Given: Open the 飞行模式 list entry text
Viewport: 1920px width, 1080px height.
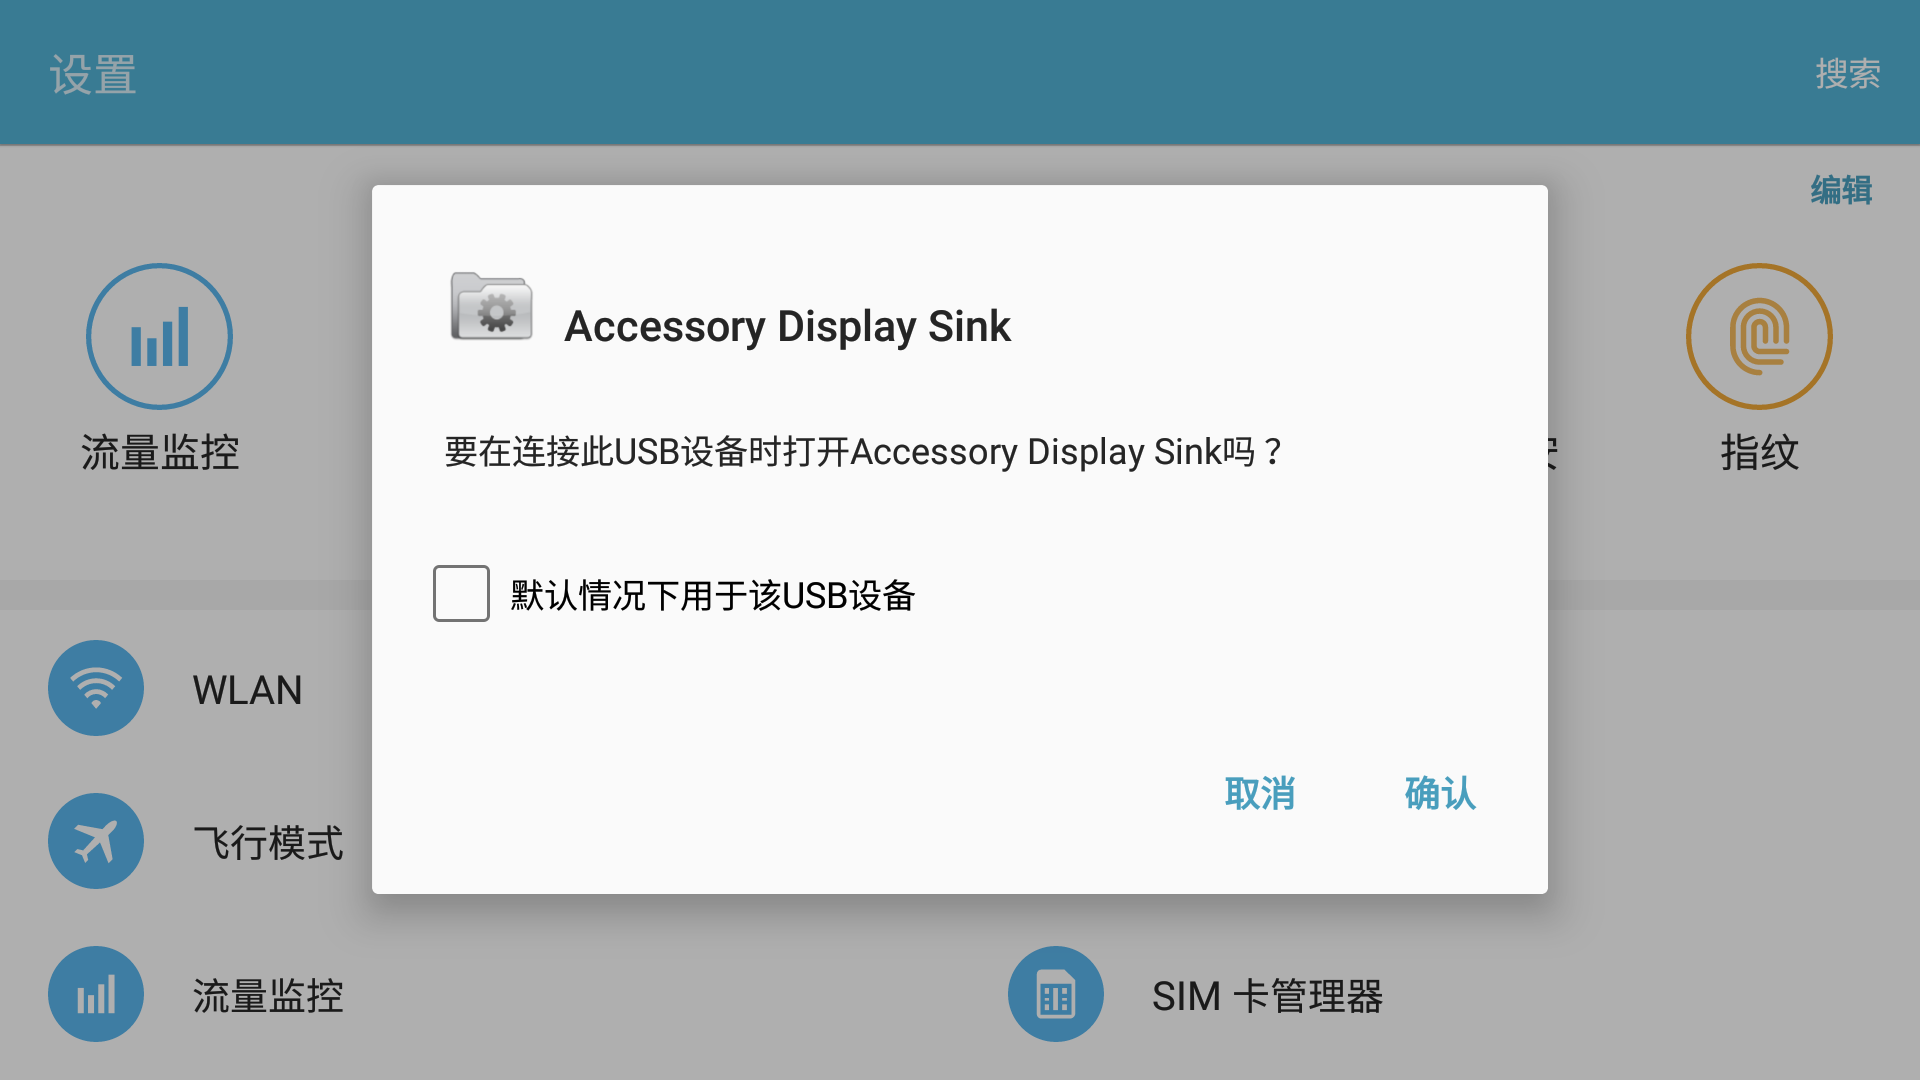Looking at the screenshot, I should (x=268, y=843).
